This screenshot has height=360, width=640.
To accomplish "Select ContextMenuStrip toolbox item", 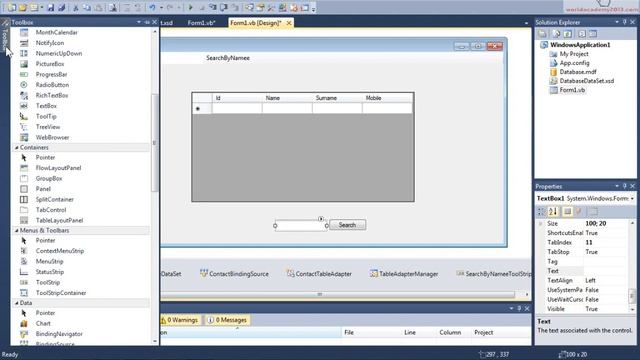I will pyautogui.click(x=60, y=251).
